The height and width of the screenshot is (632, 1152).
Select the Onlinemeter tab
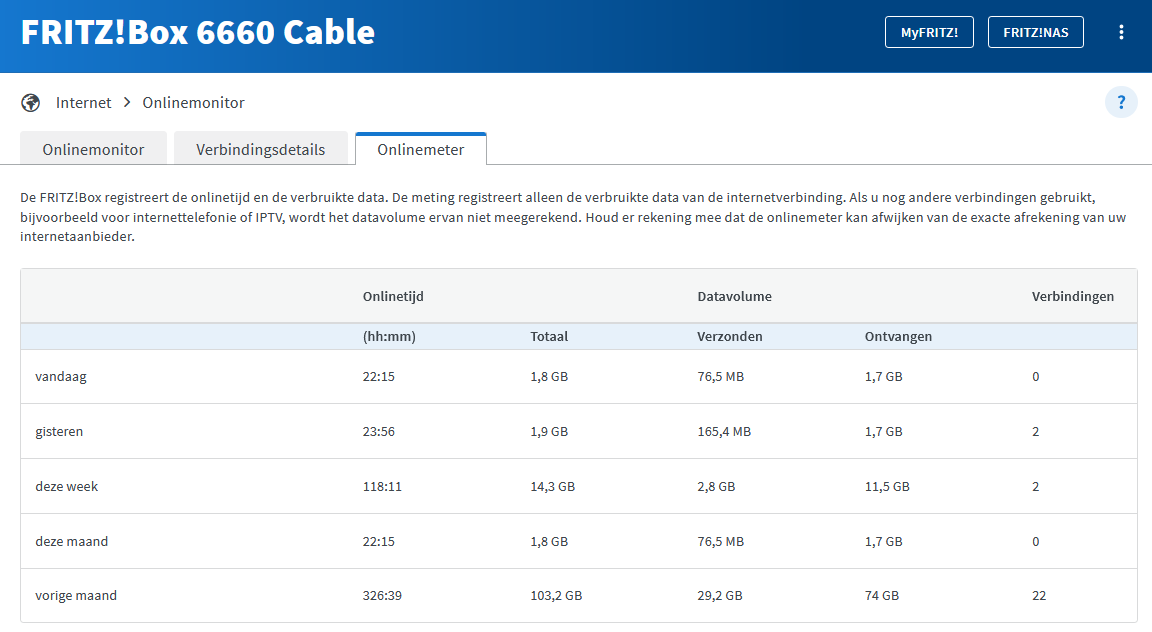point(420,149)
